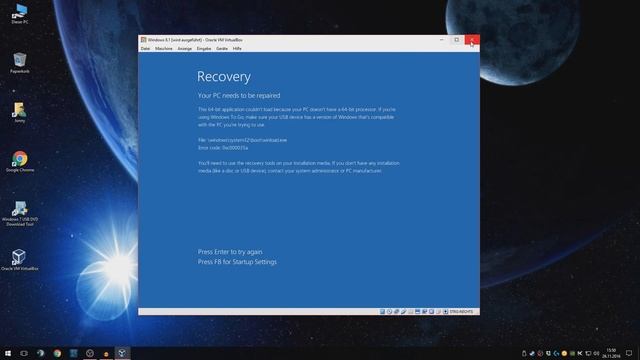Click the video capture status icon
The height and width of the screenshot is (360, 640).
click(x=424, y=312)
